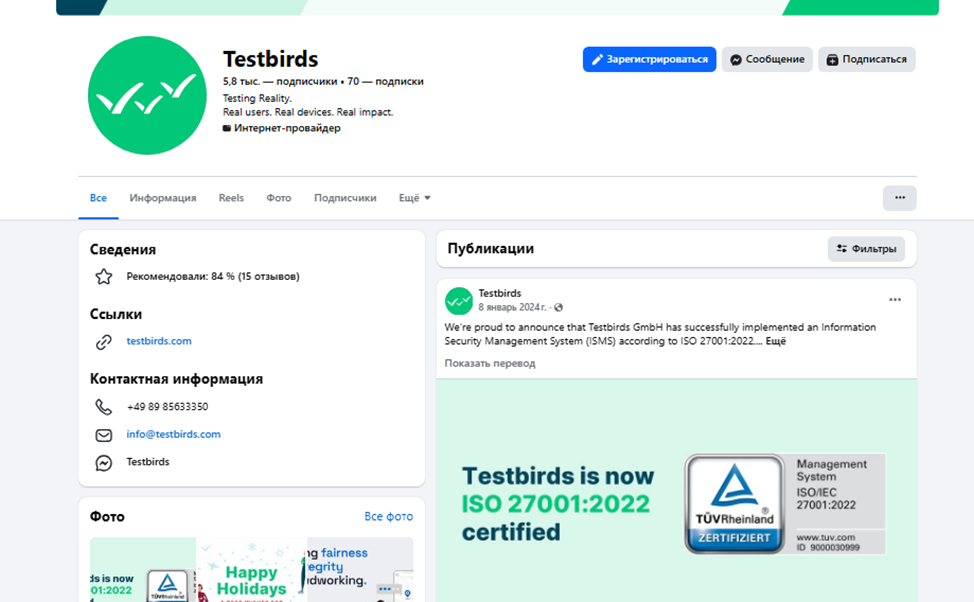Screen dimensions: 974x602
Task: Open the Фильтры button in Публикации
Action: point(866,249)
